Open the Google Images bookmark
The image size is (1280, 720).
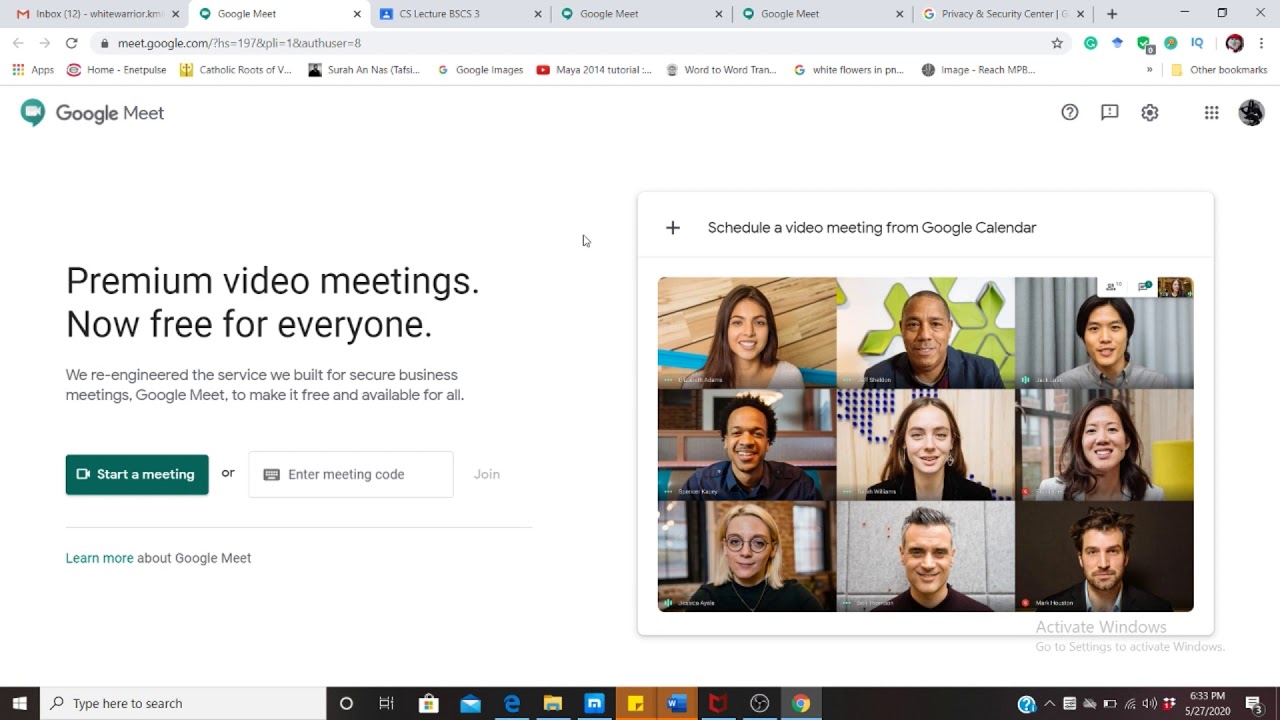tap(480, 70)
